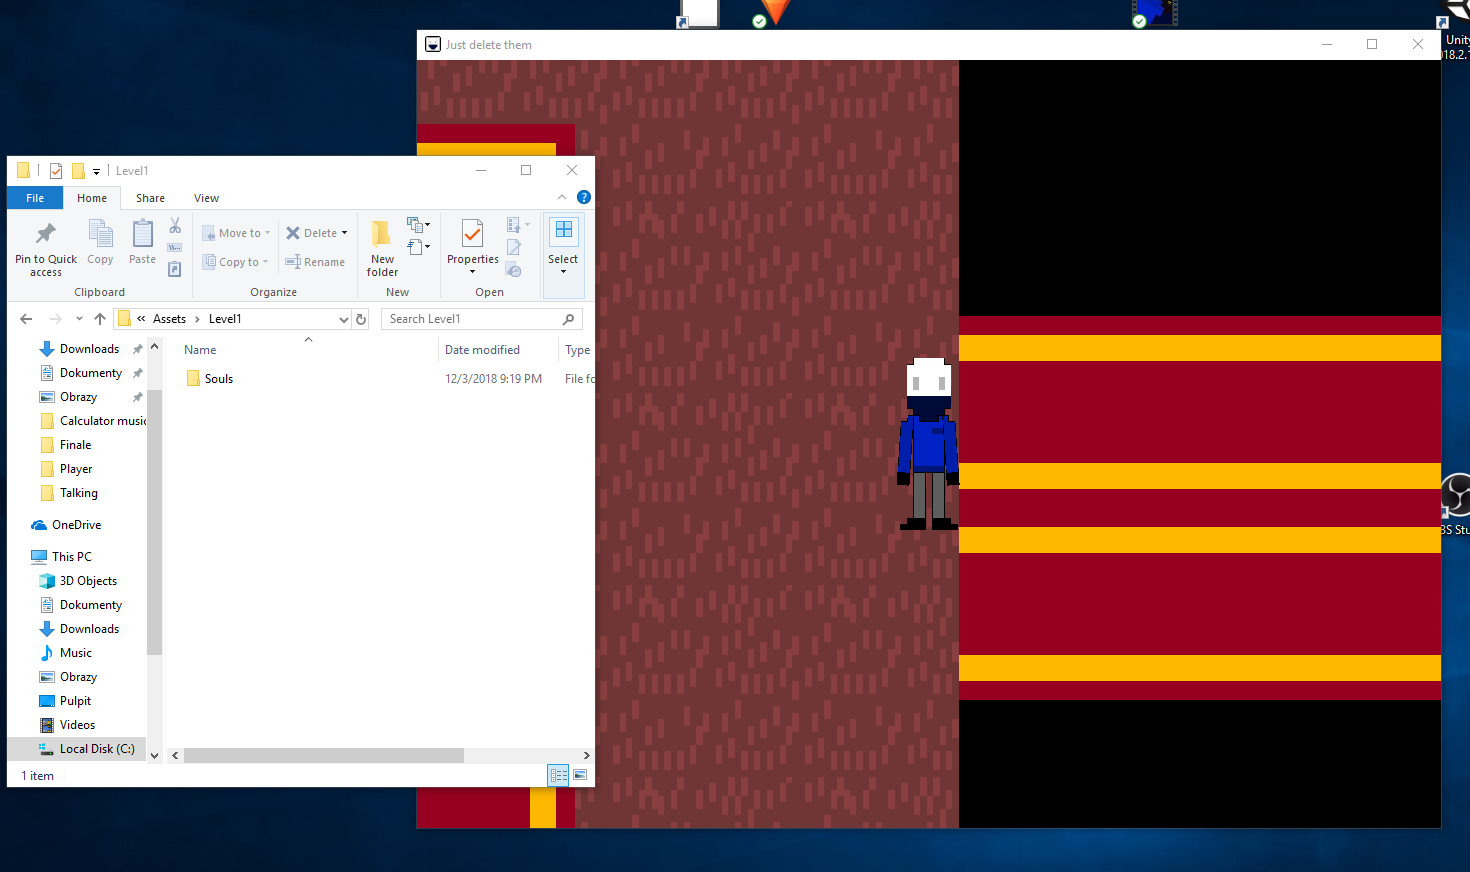1470x872 pixels.
Task: Open the Share ribbon tab
Action: tap(150, 198)
